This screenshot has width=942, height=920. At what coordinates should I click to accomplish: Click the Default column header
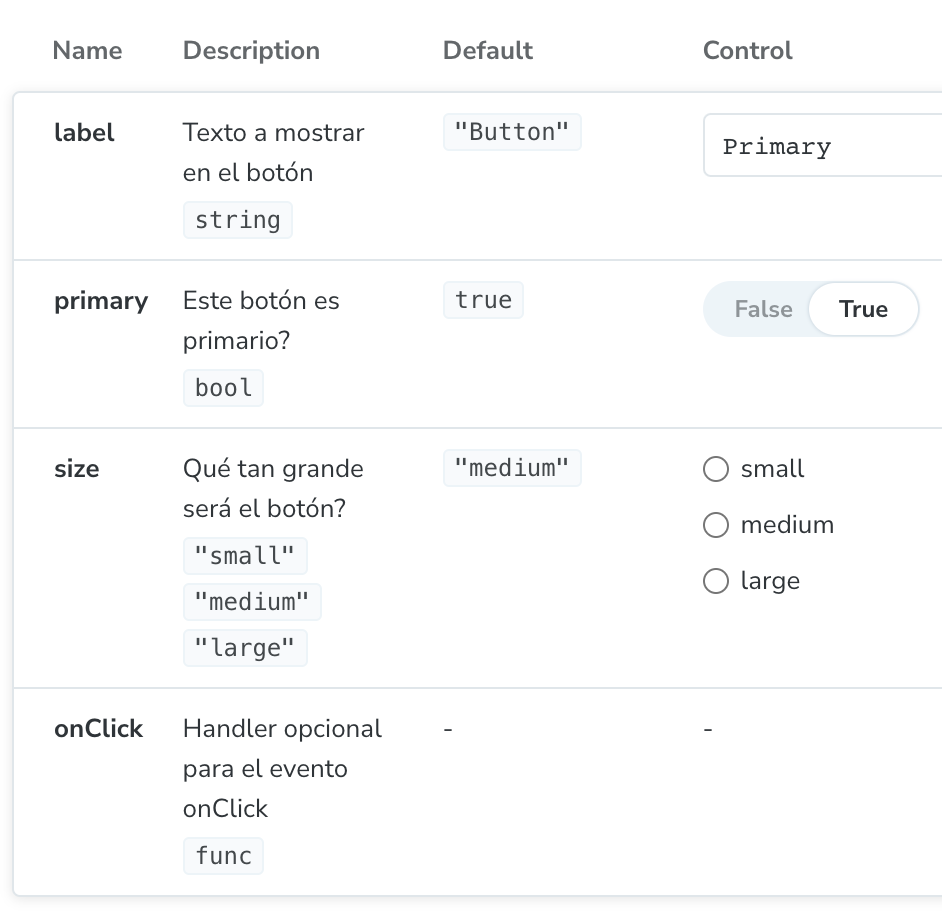pos(488,50)
